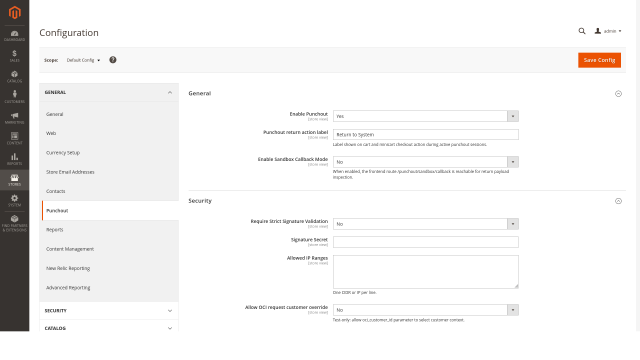
Task: Open Allow OCI request customer override dropdown
Action: 426,310
